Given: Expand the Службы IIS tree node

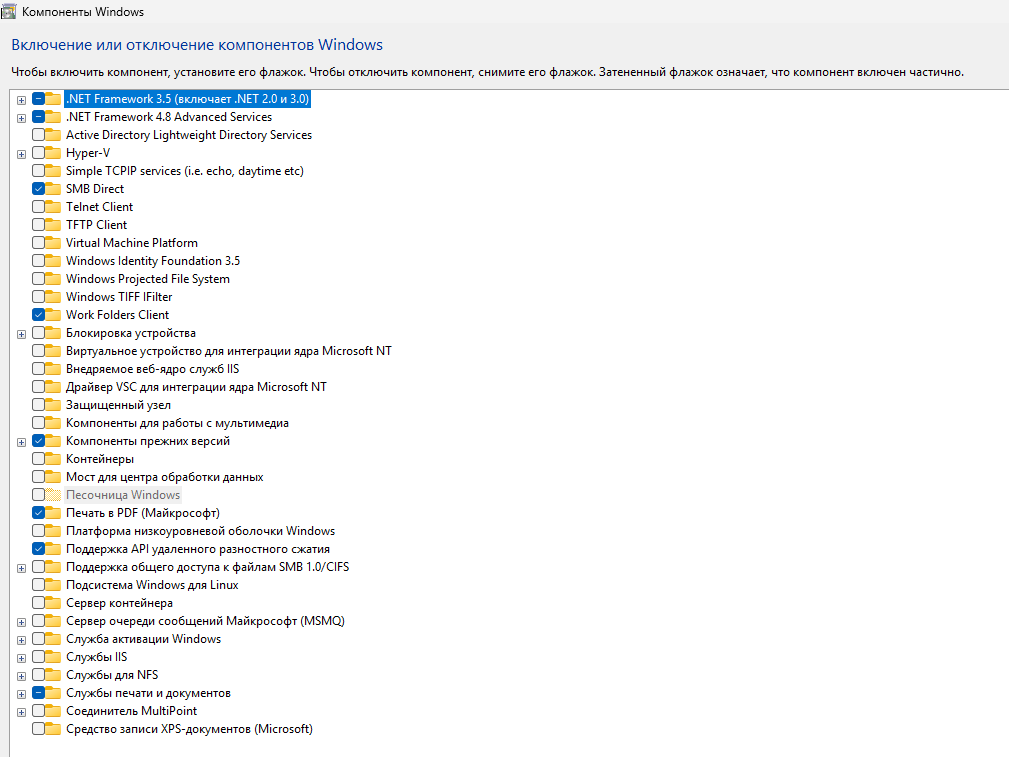Looking at the screenshot, I should (x=21, y=658).
